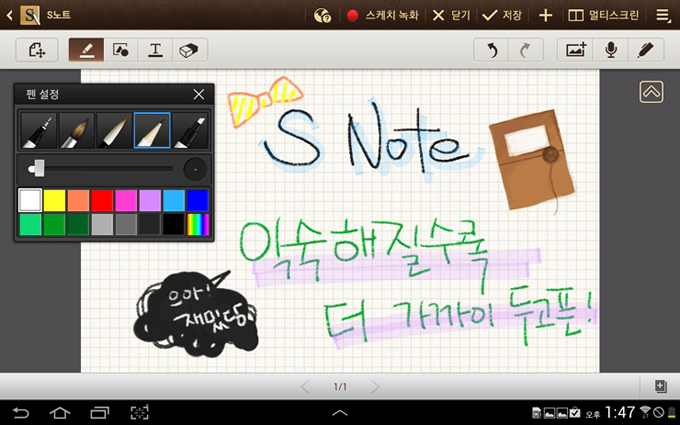680x425 pixels.
Task: Open the globe help icon
Action: pyautogui.click(x=322, y=16)
